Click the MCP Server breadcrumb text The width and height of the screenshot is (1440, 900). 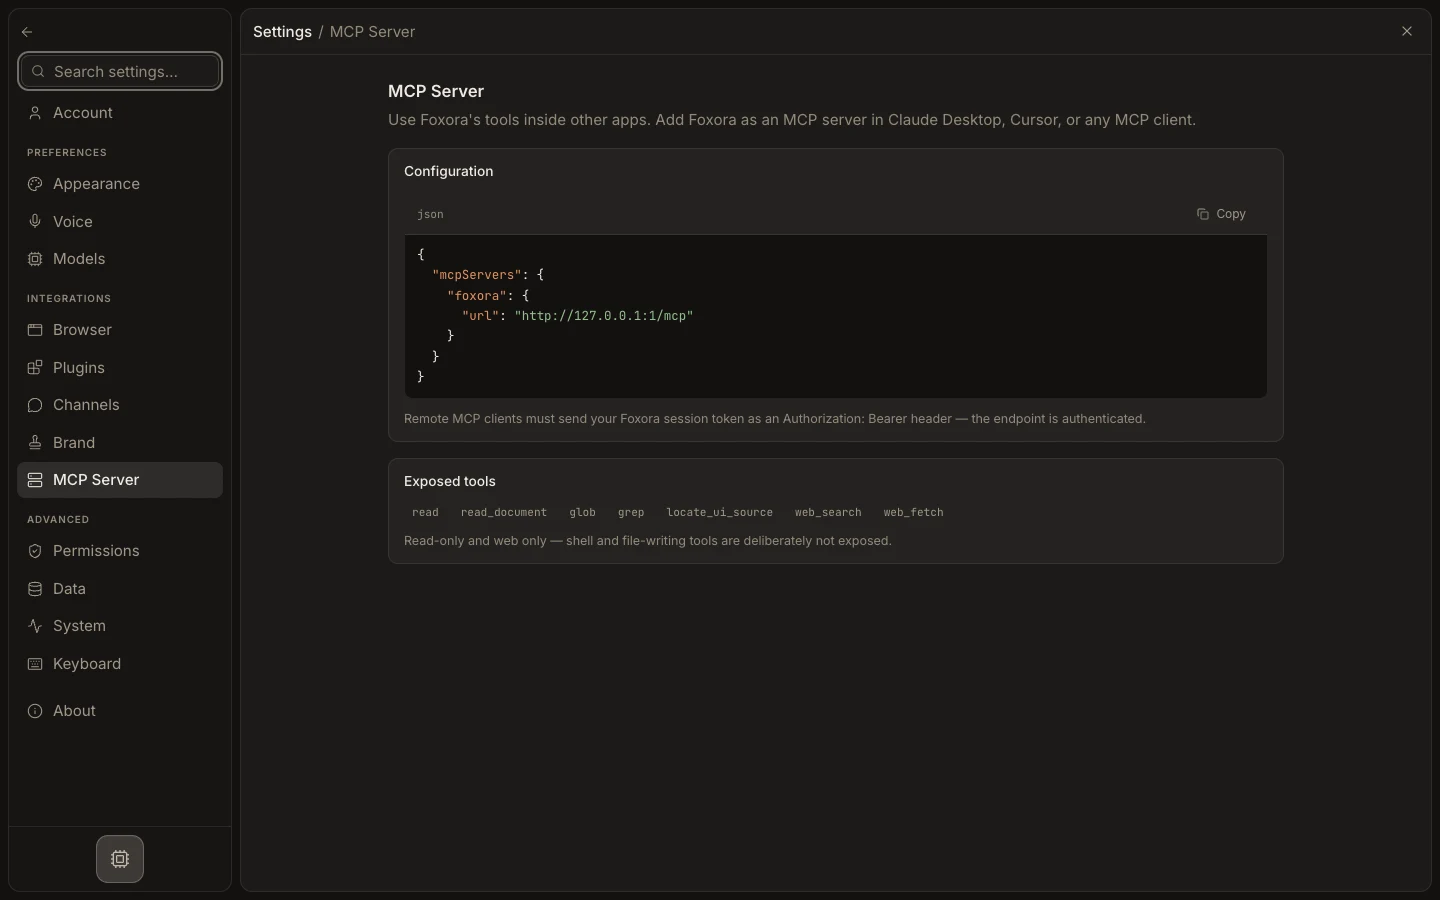[372, 32]
